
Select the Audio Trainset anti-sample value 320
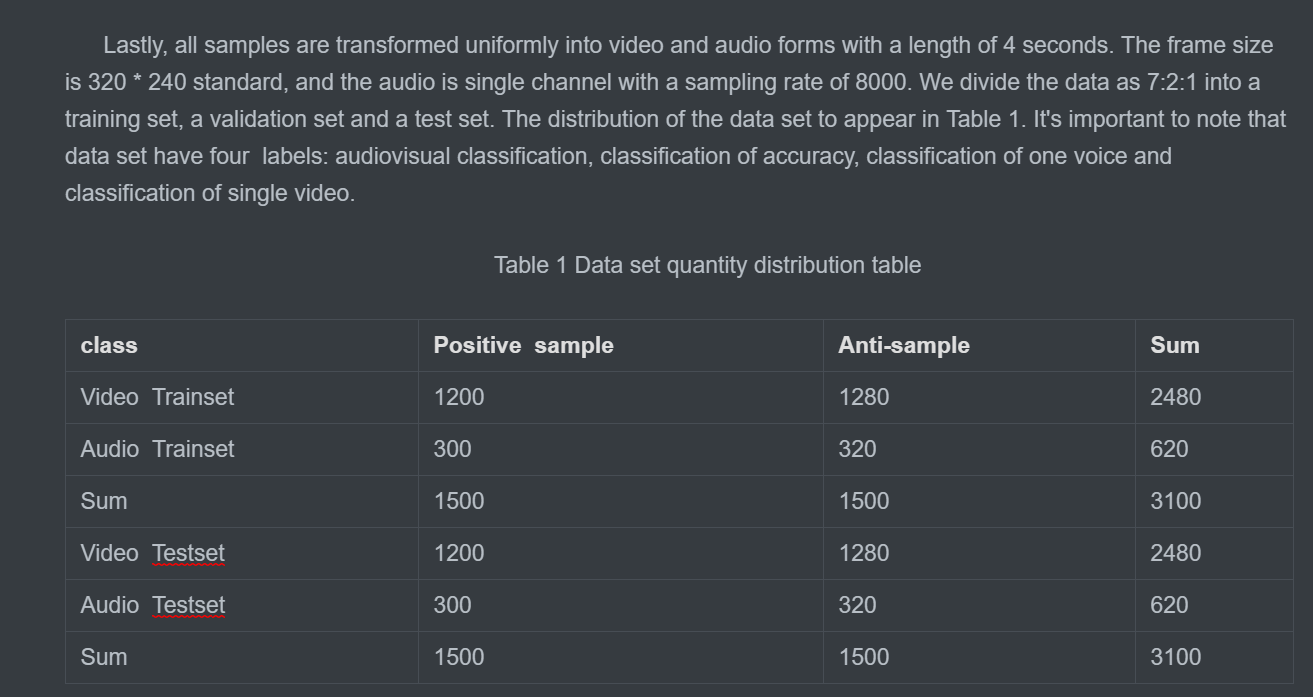(857, 449)
